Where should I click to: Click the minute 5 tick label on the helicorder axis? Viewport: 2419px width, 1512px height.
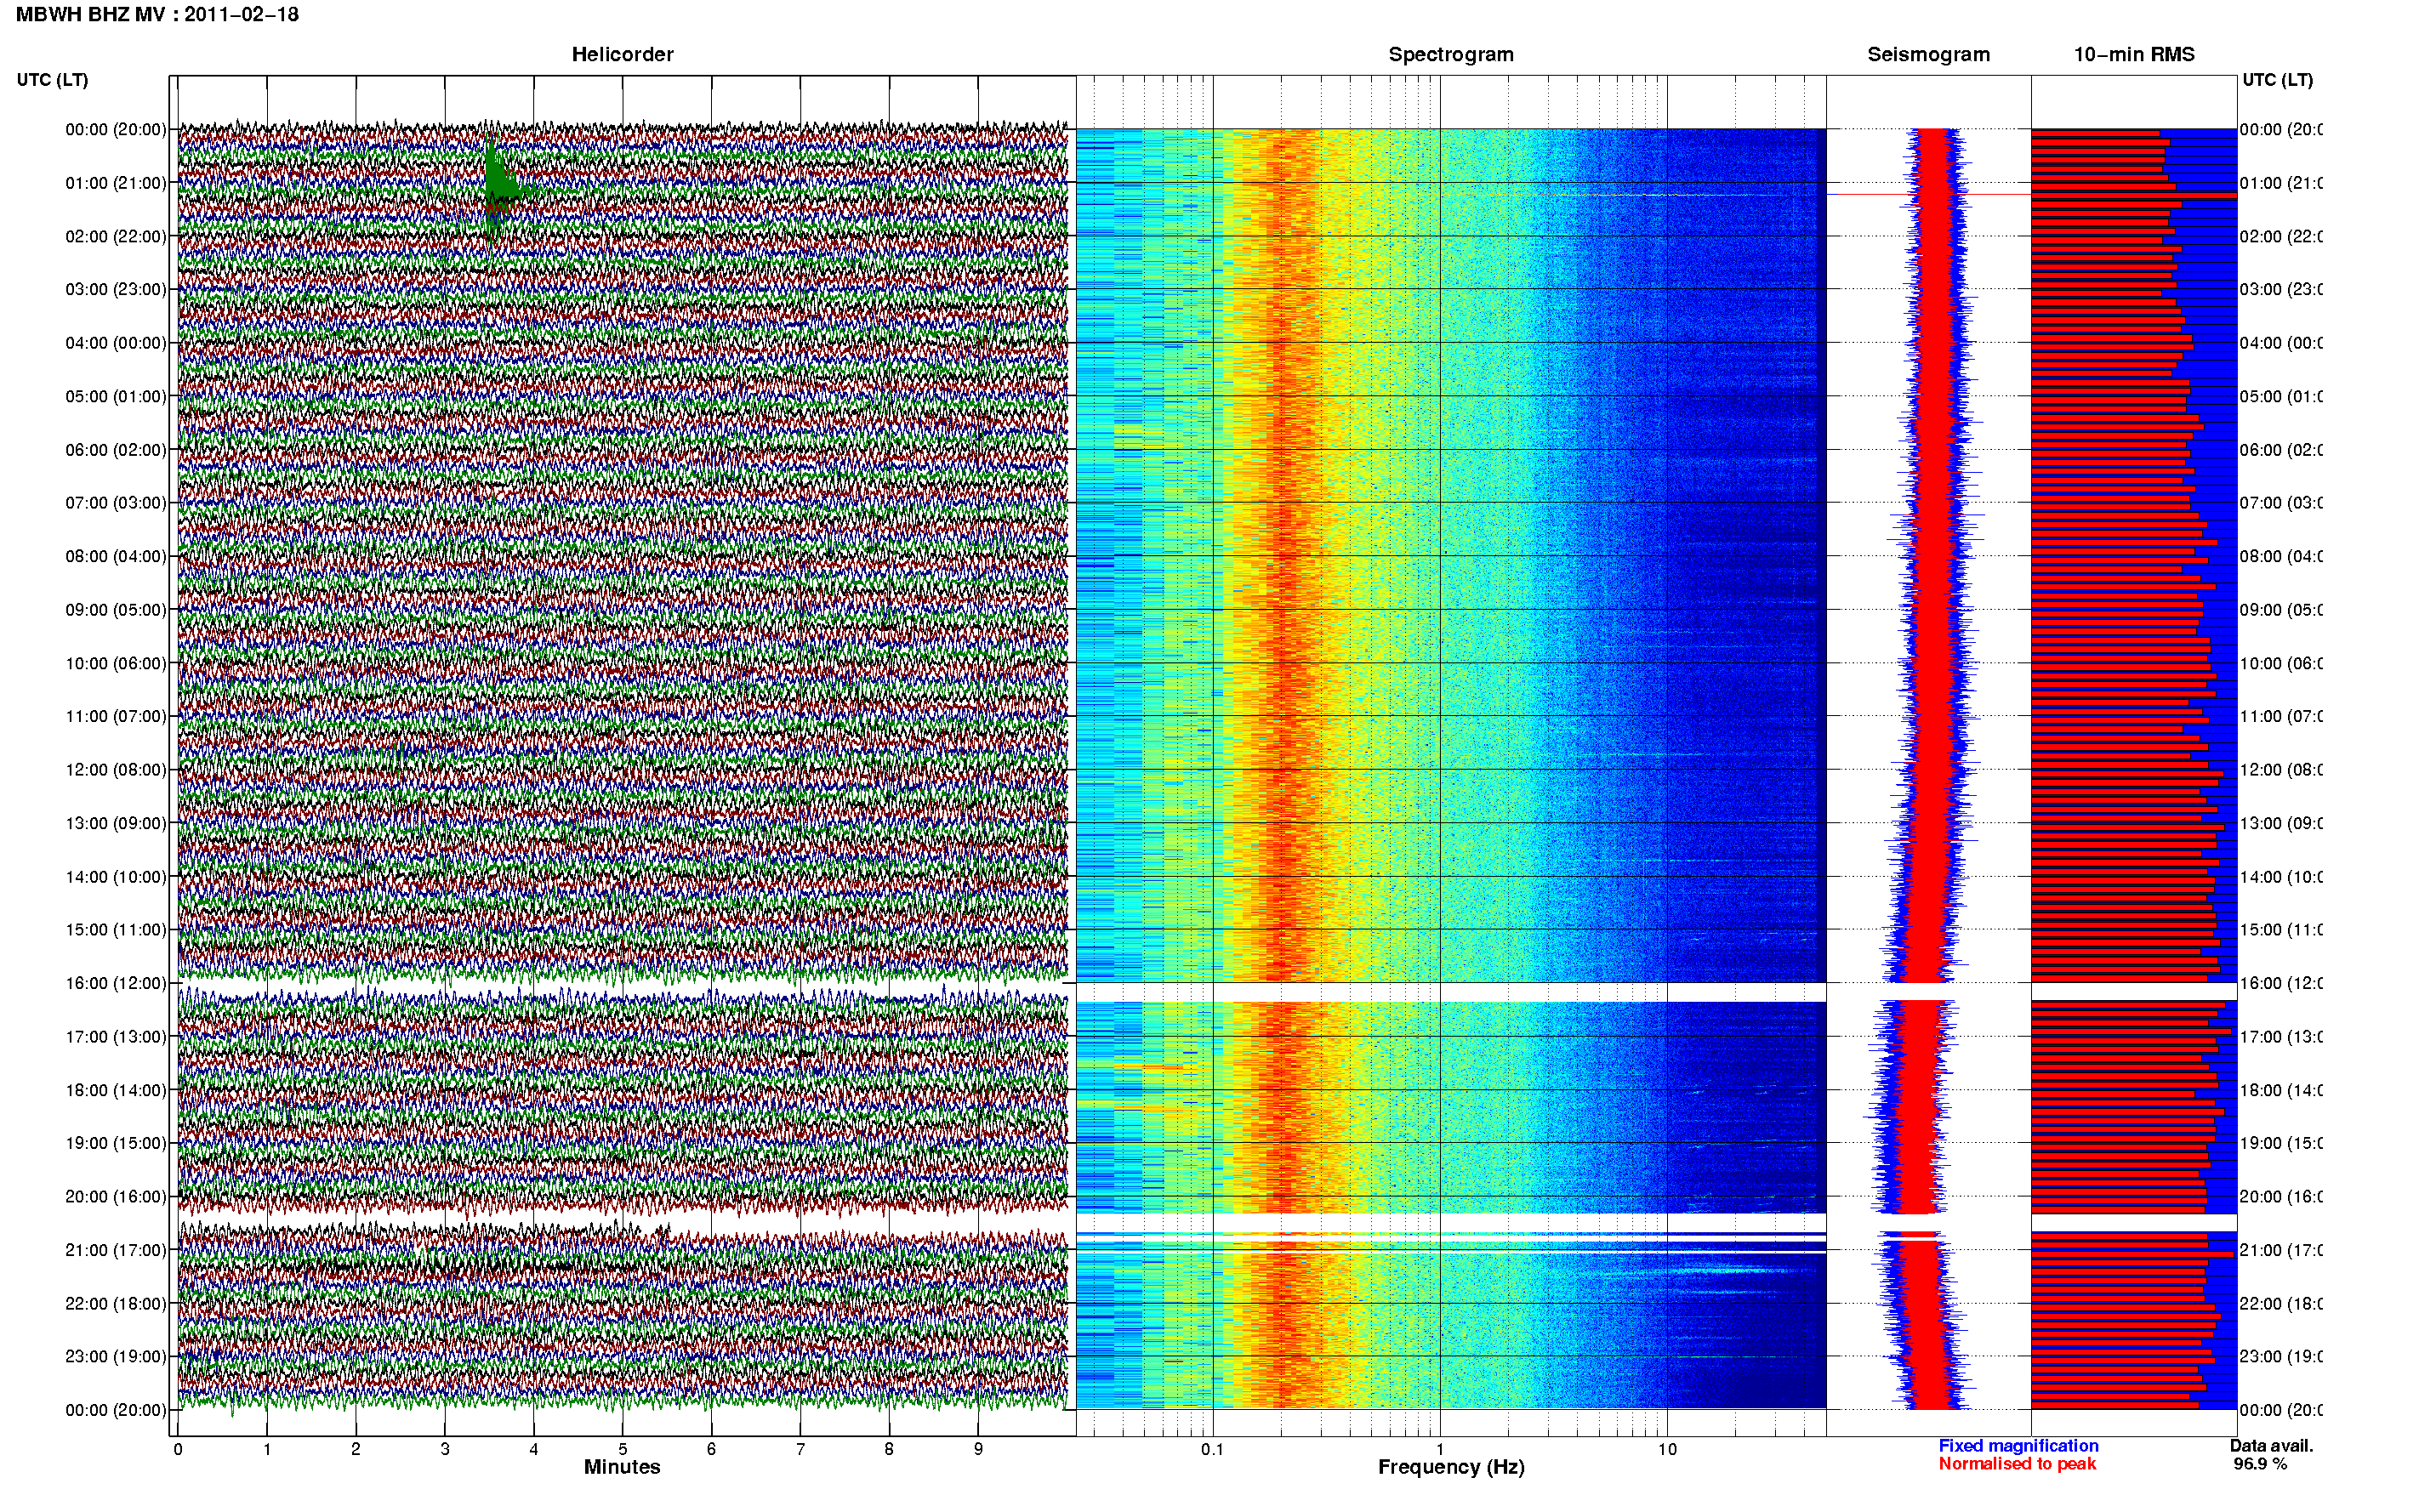pyautogui.click(x=622, y=1449)
